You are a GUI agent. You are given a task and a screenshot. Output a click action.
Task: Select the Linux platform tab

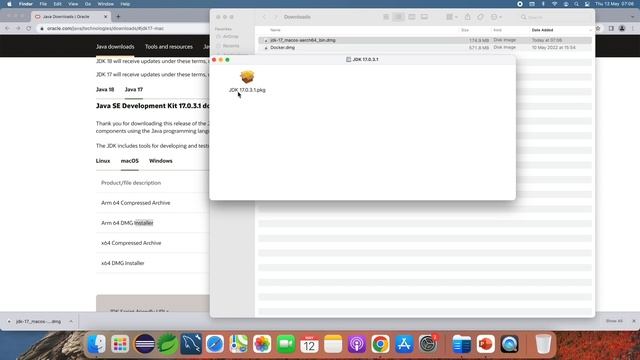tap(103, 161)
